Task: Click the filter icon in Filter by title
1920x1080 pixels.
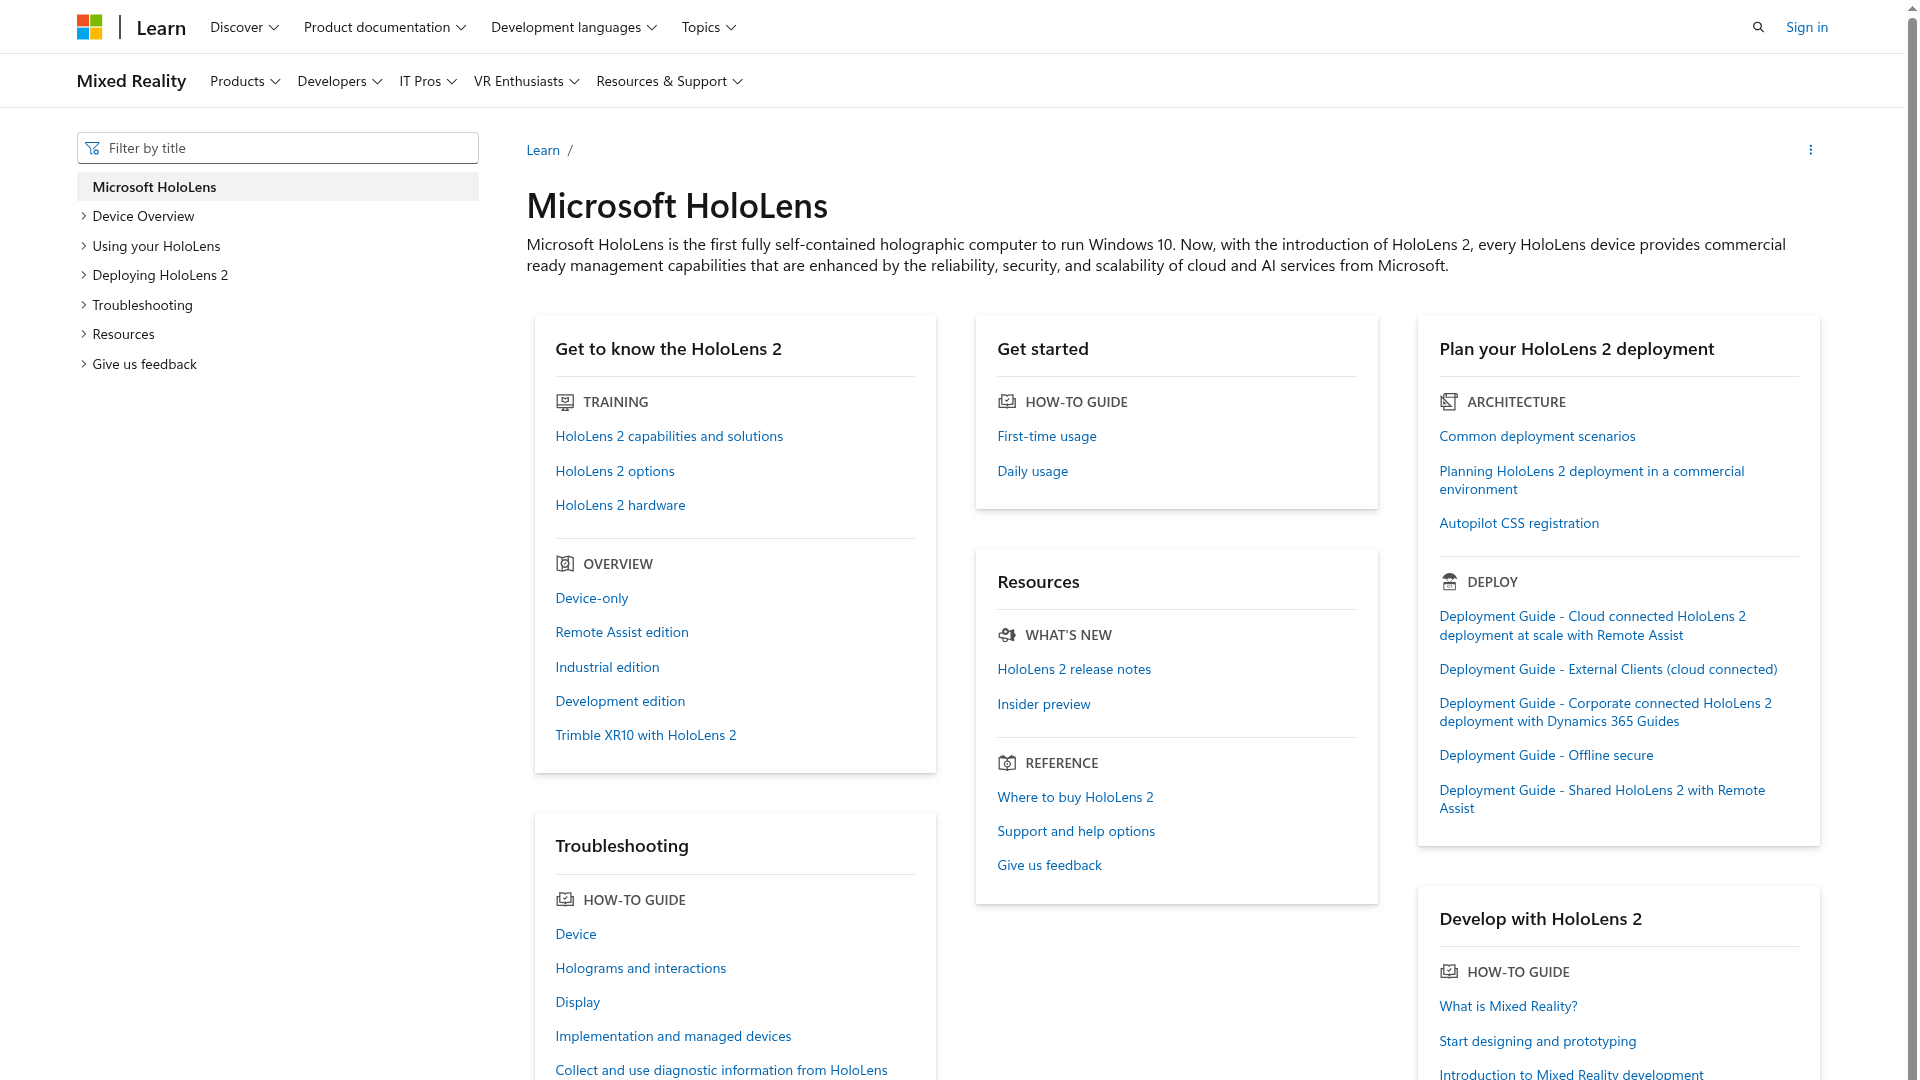Action: 93,148
